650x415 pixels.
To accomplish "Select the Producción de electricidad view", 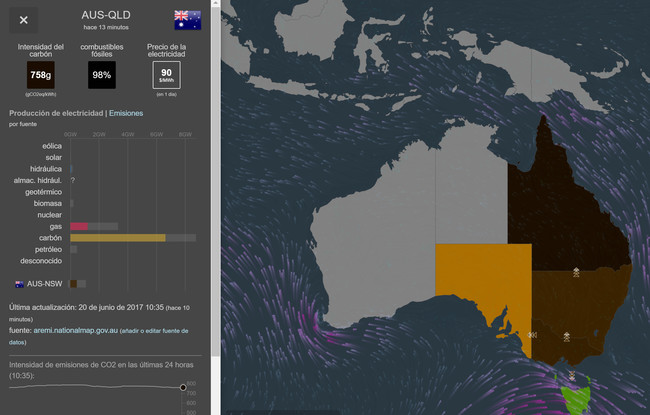I will click(56, 113).
